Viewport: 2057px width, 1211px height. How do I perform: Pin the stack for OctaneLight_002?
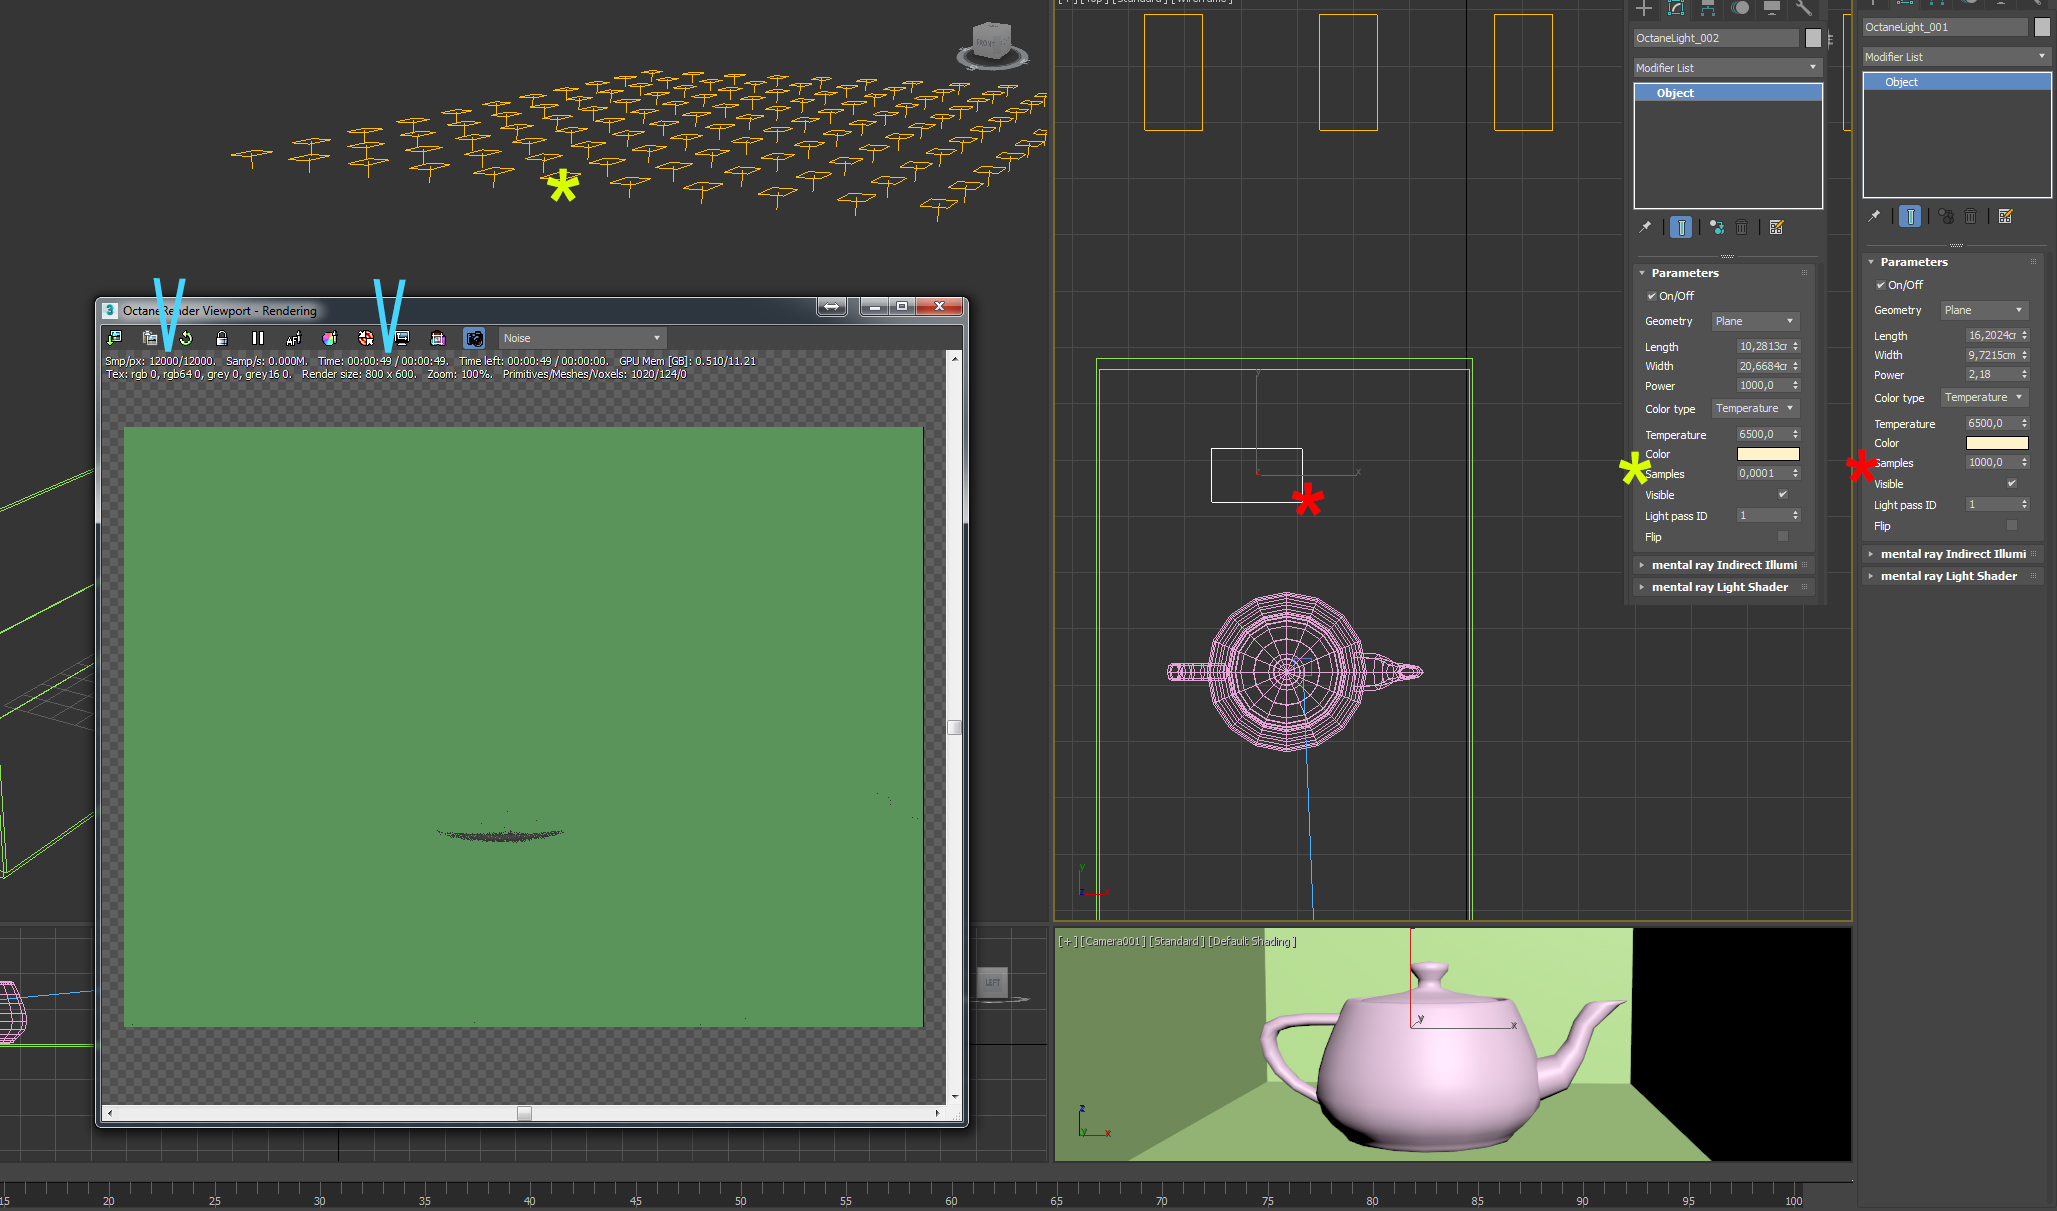tap(1645, 228)
